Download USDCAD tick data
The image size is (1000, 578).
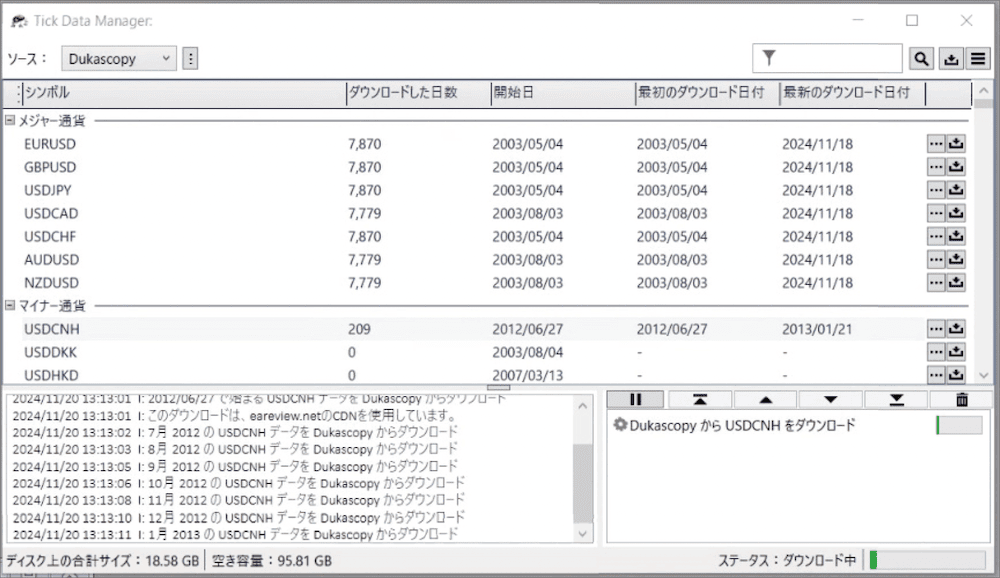pyautogui.click(x=955, y=213)
